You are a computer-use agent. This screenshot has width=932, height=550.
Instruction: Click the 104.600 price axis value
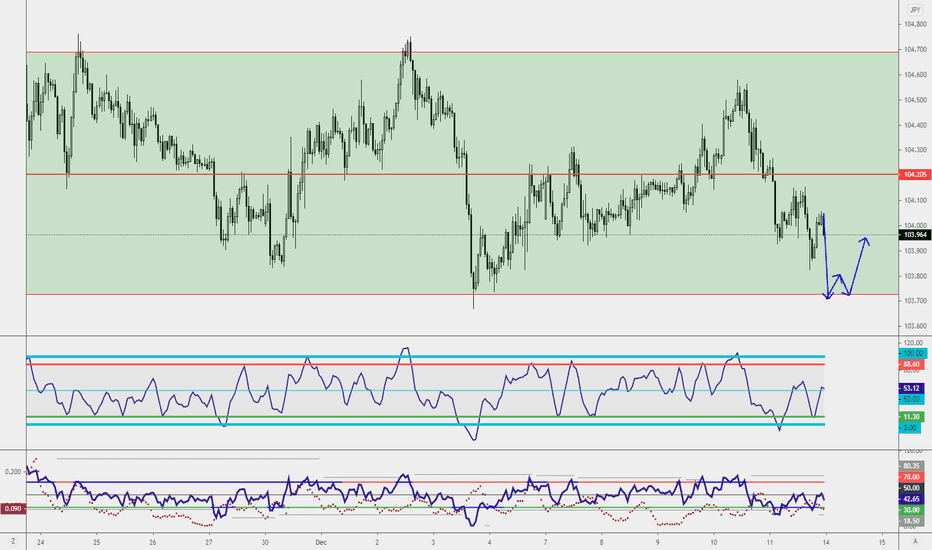point(915,75)
